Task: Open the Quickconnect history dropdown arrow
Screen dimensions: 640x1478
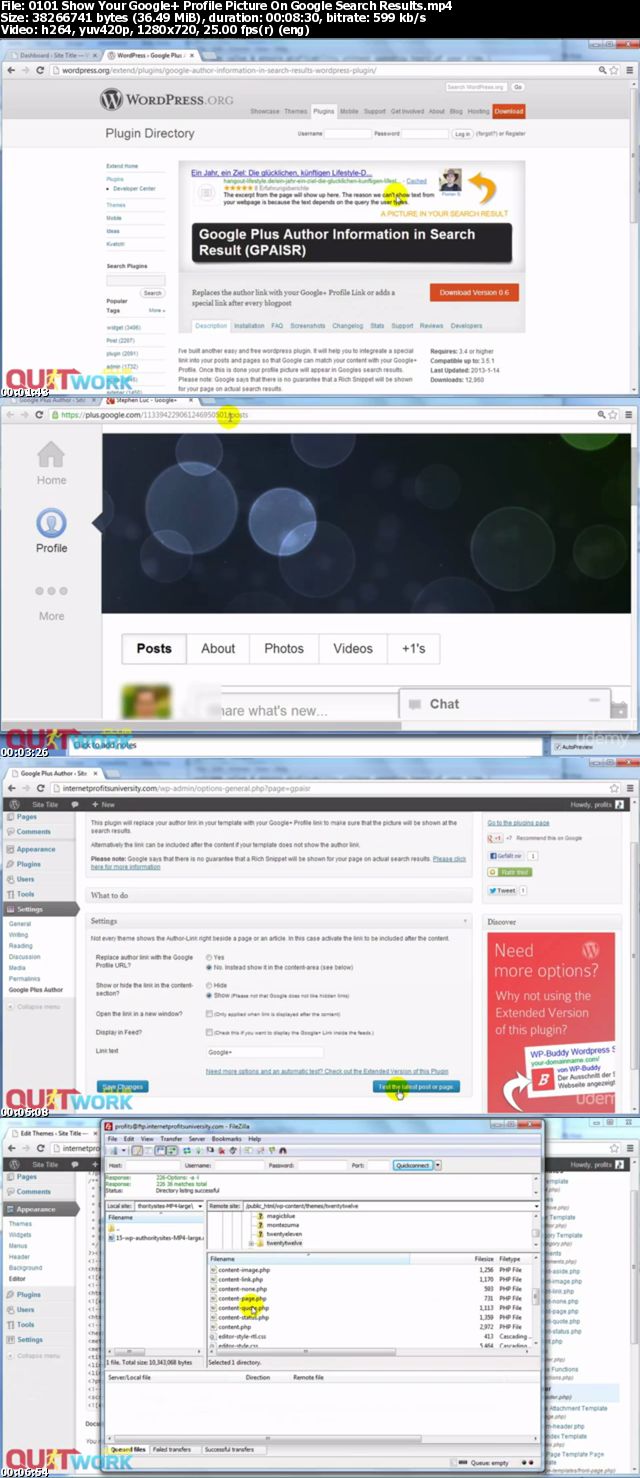Action: [x=437, y=1165]
